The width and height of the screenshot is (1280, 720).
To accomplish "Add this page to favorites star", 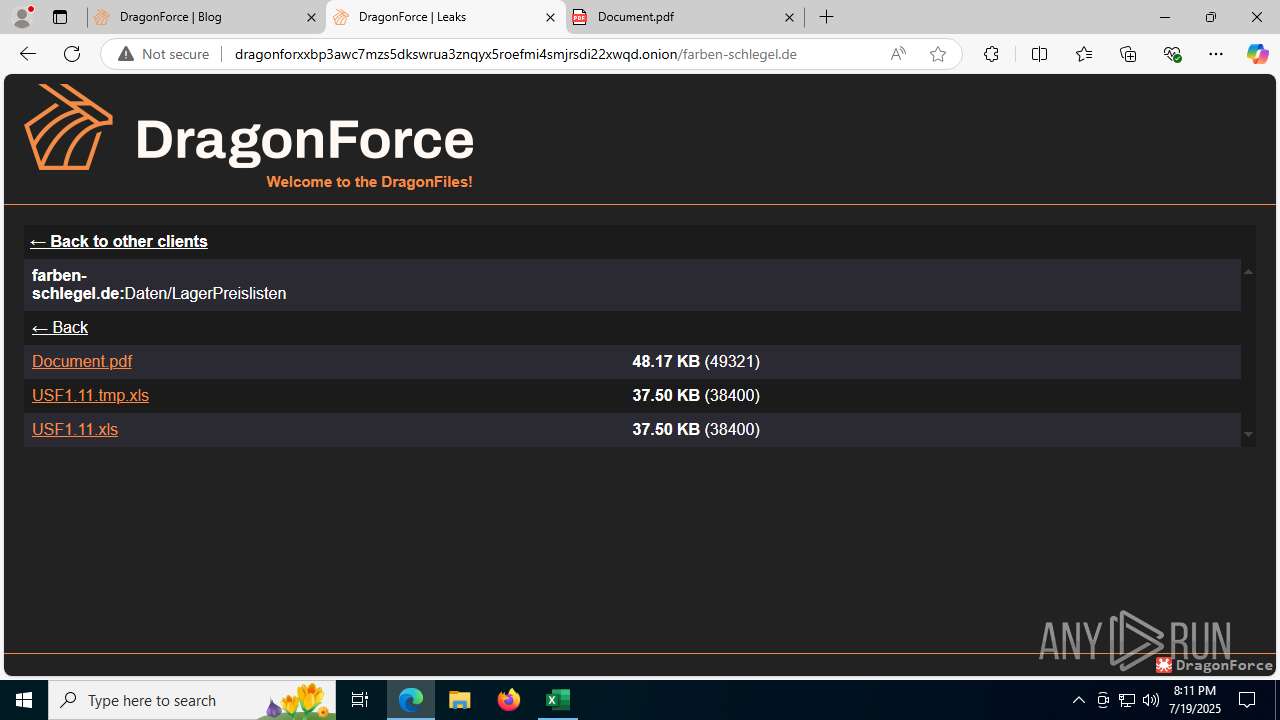I will [x=937, y=54].
